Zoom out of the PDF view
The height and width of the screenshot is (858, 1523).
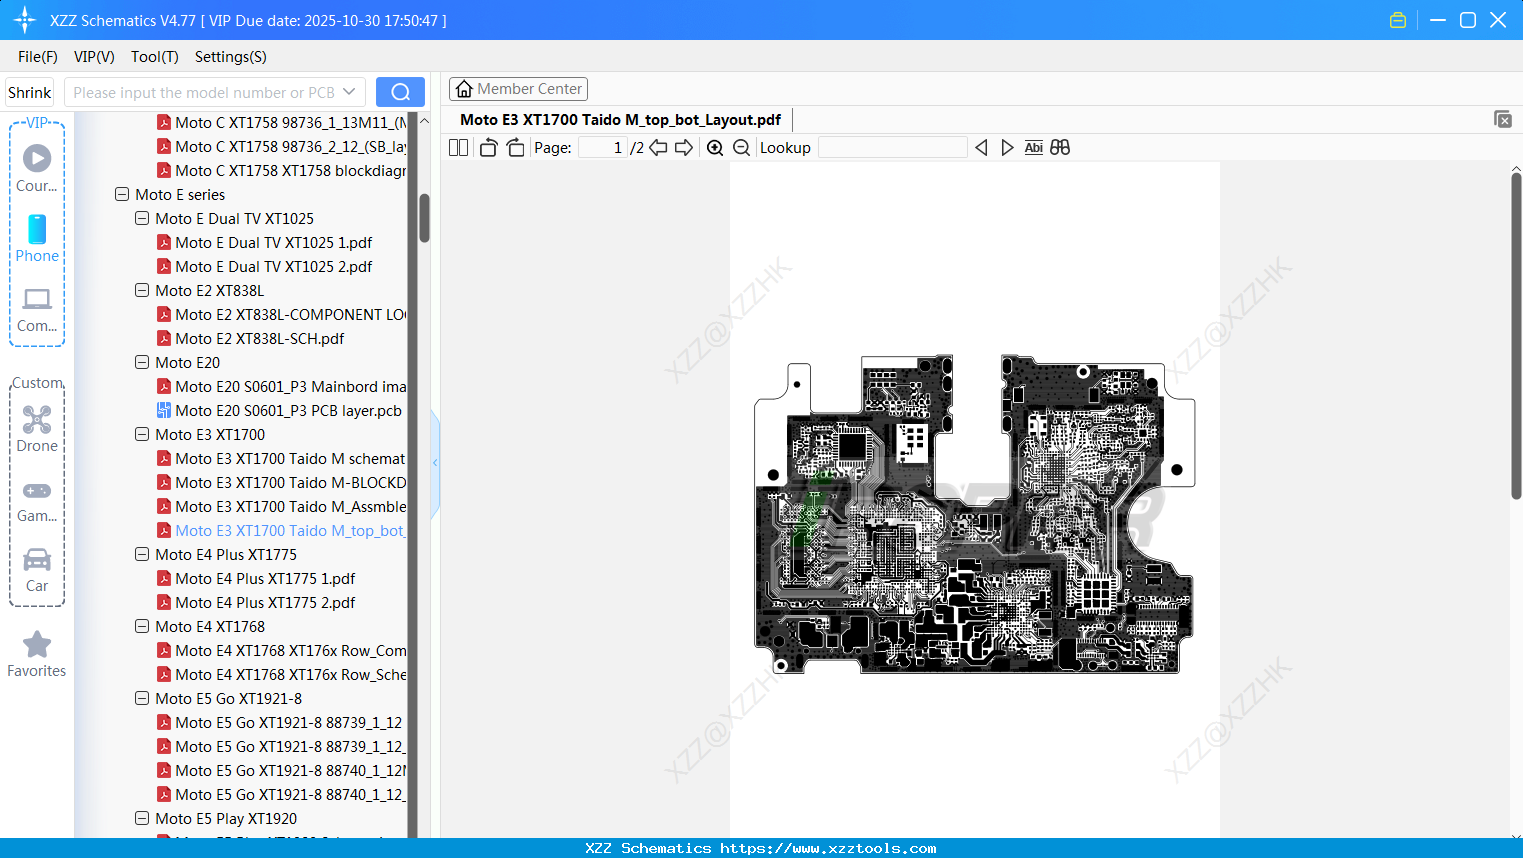741,147
